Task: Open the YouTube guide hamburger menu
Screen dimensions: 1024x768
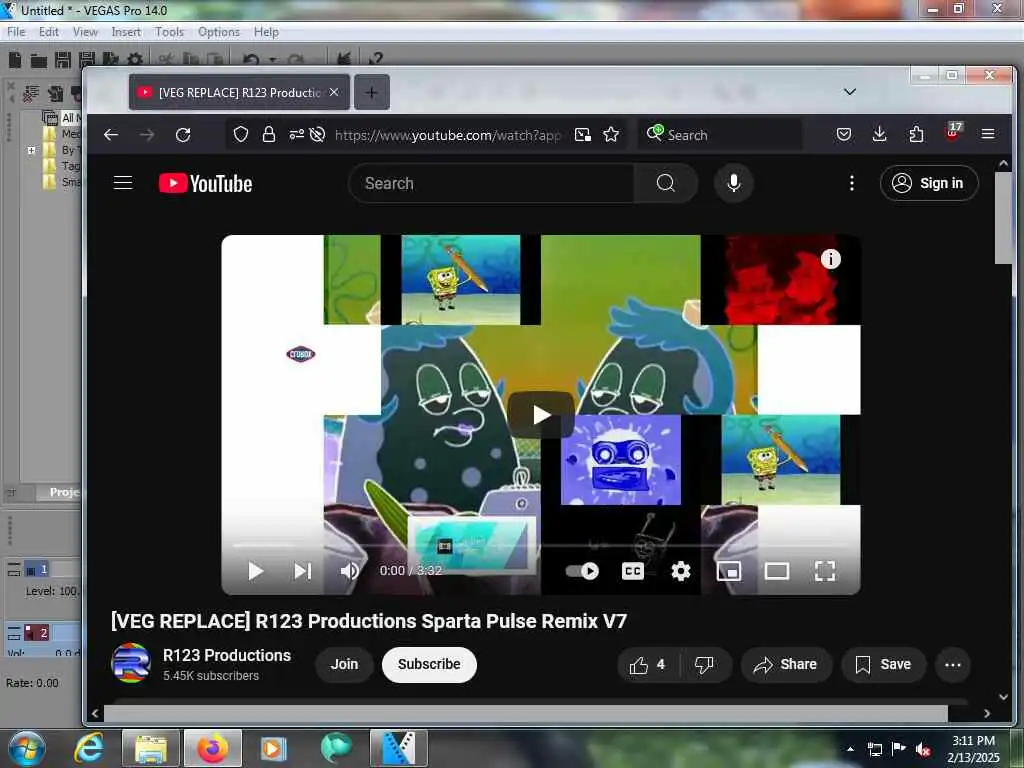Action: 123,183
